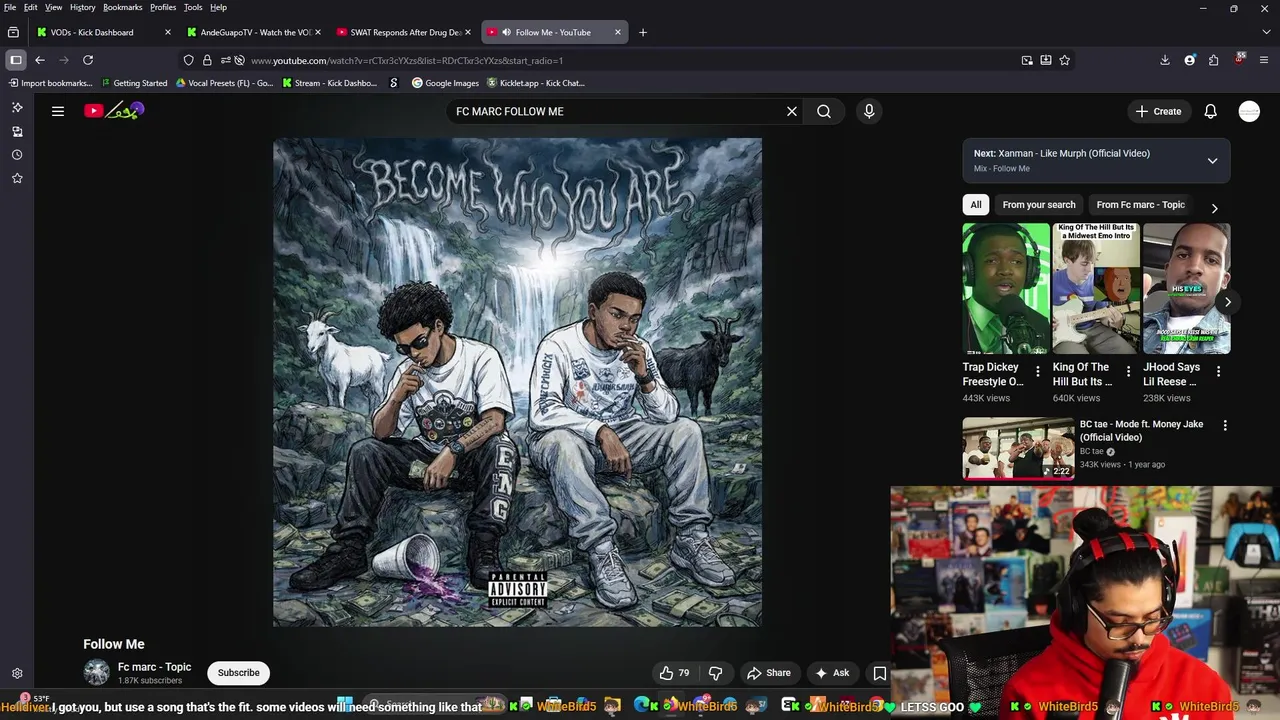Viewport: 1280px width, 720px height.
Task: Click the Ask button
Action: point(832,673)
